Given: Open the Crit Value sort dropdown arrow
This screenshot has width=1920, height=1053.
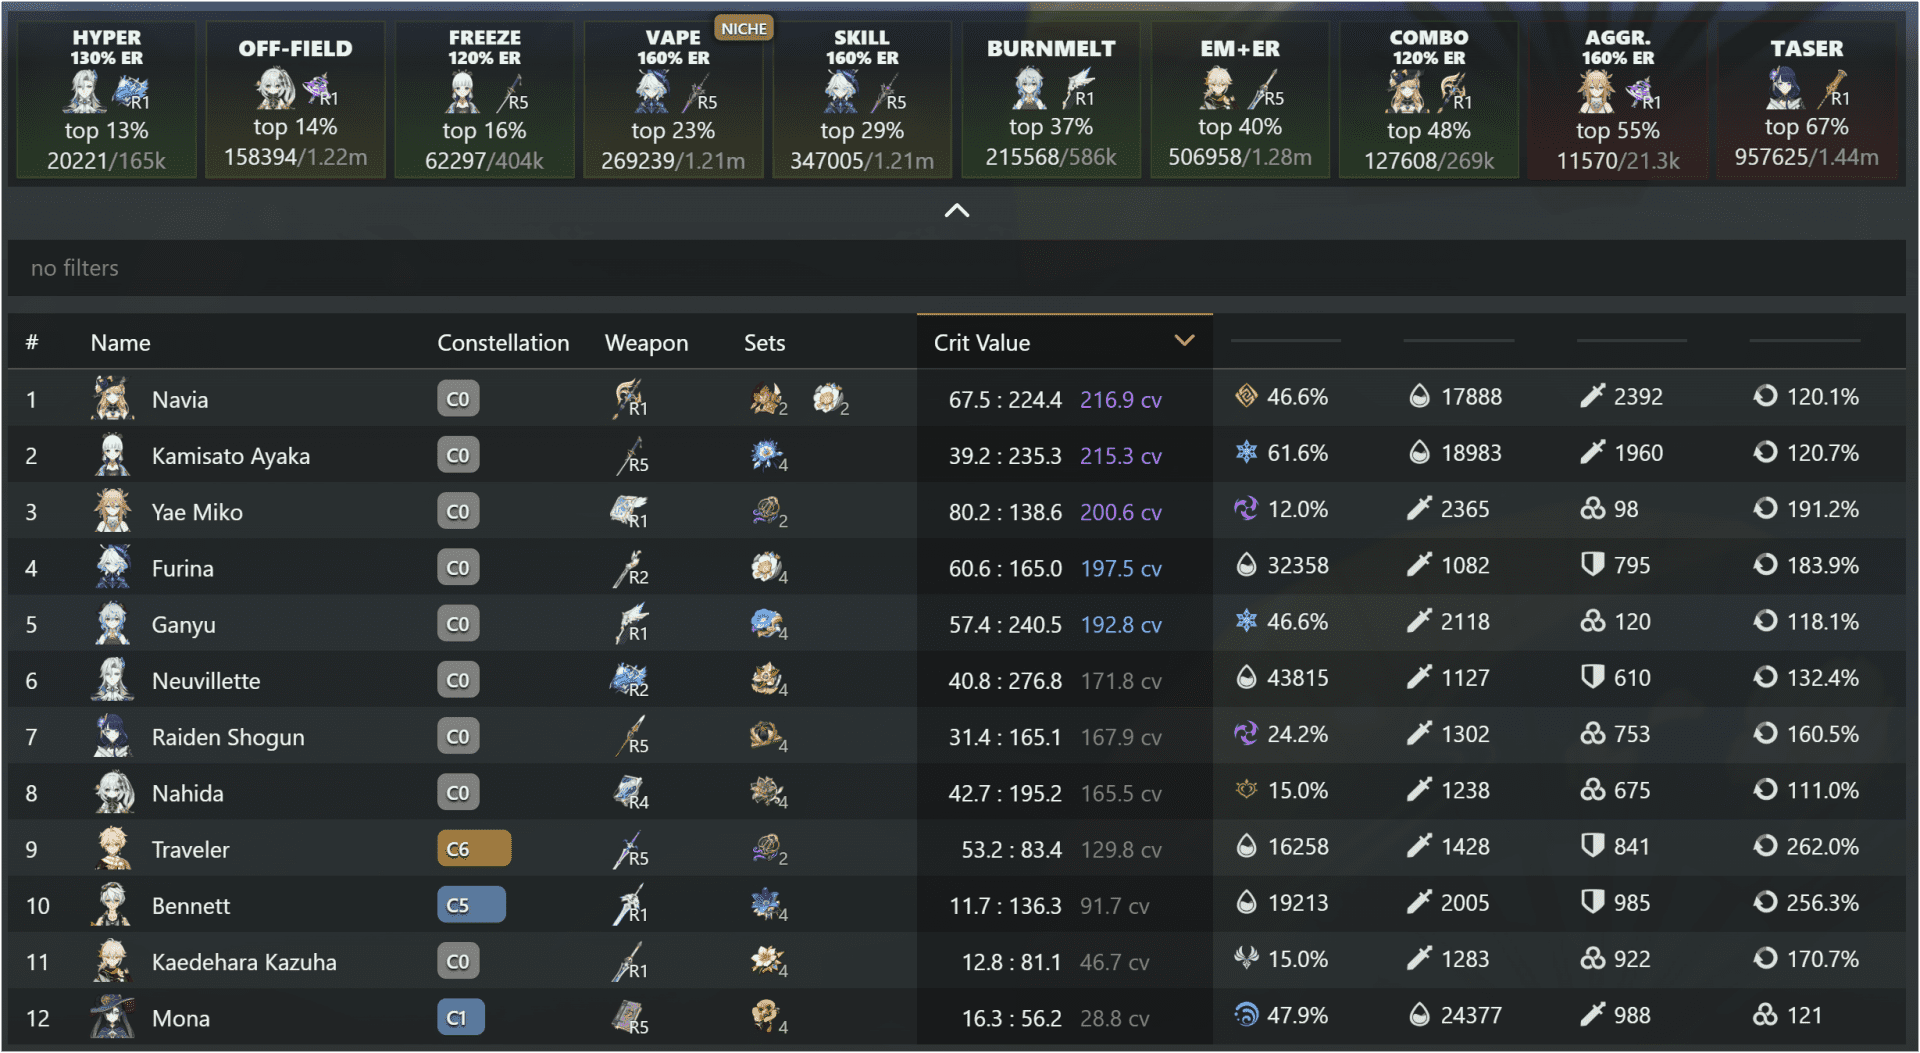Looking at the screenshot, I should point(1185,341).
